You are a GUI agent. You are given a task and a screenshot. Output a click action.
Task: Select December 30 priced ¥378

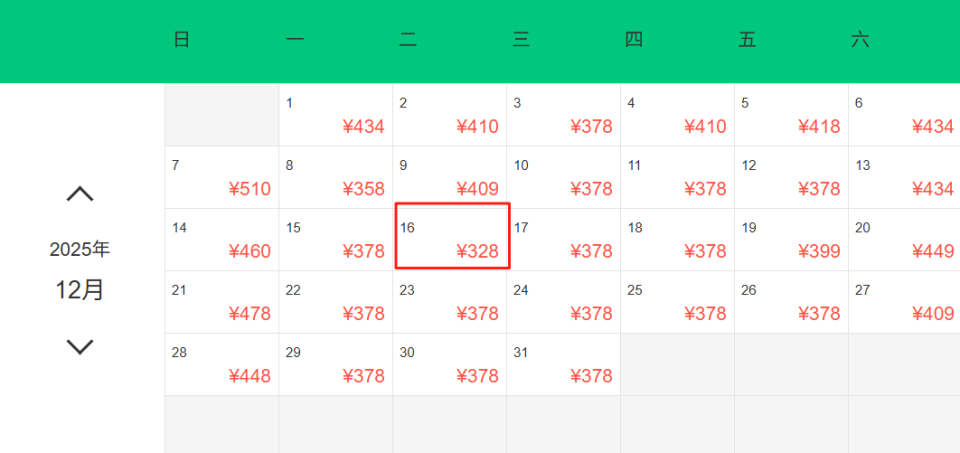(450, 364)
